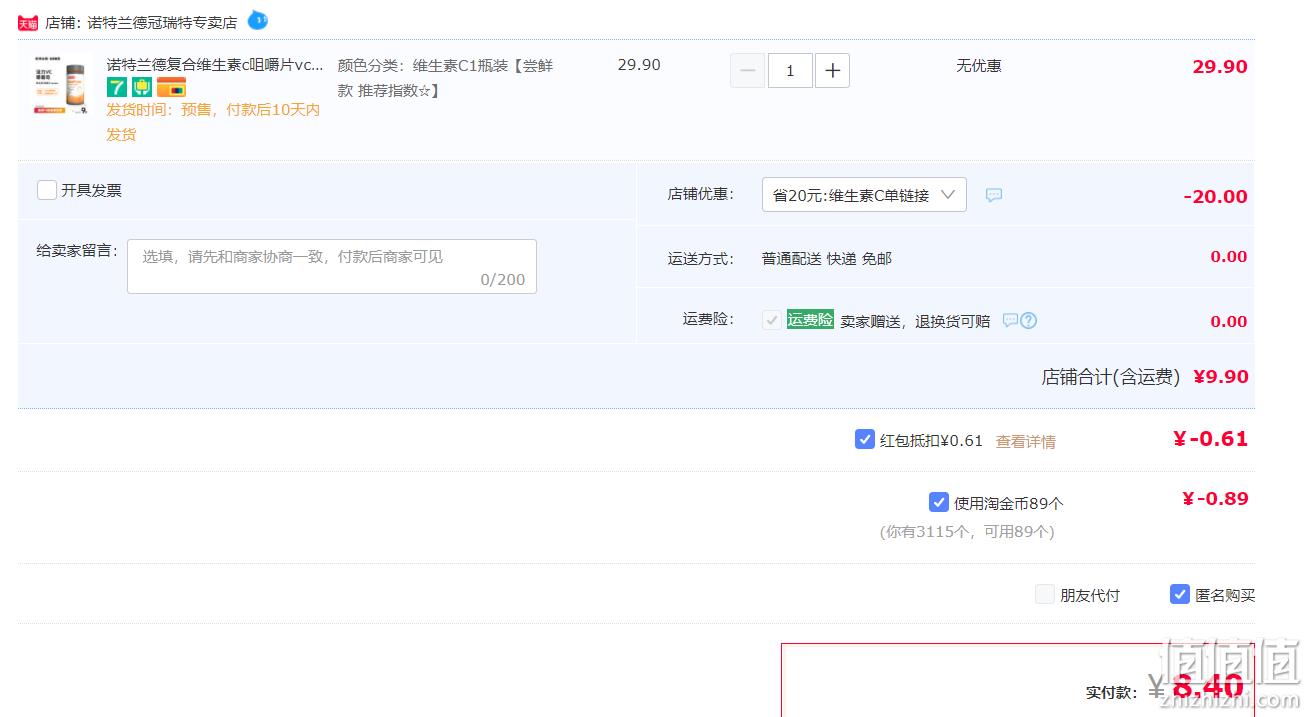Click the comment bubble icon beside the store discount dropdown
1309x717 pixels.
click(994, 195)
